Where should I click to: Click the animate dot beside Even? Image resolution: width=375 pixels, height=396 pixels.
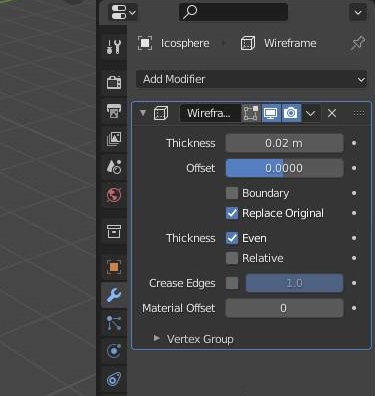tap(354, 238)
